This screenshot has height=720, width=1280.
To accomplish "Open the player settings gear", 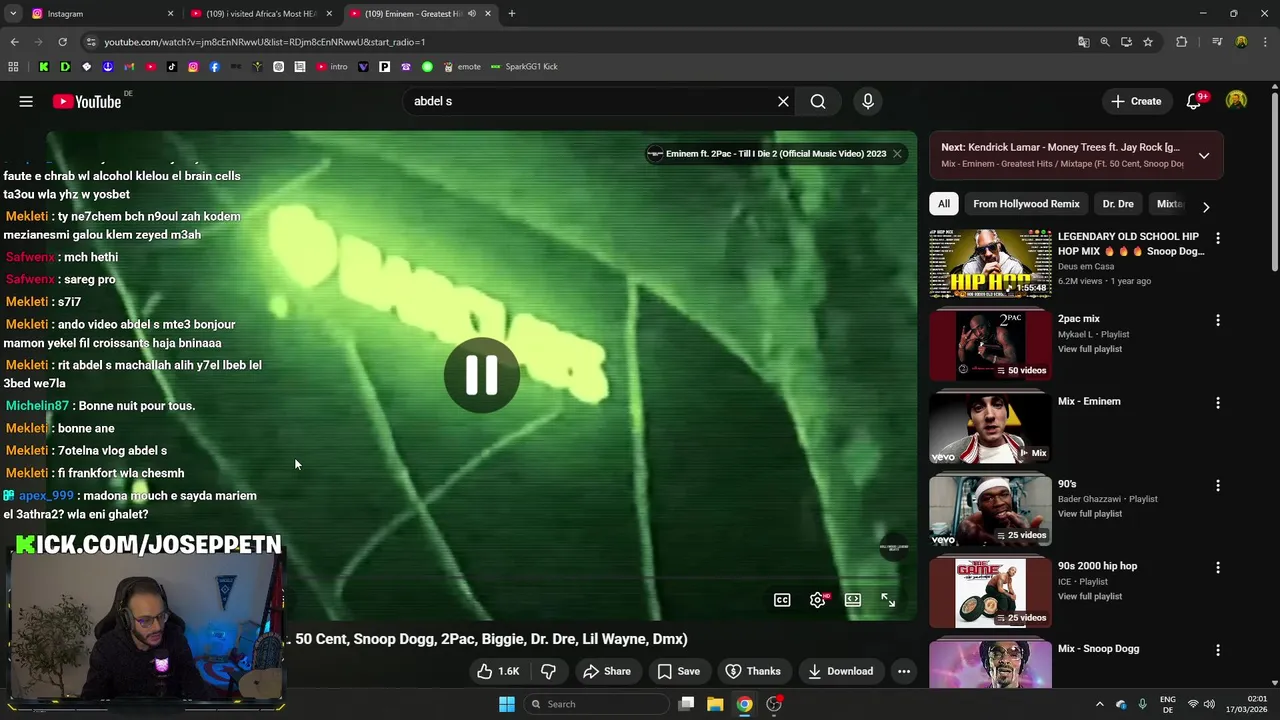I will [818, 600].
